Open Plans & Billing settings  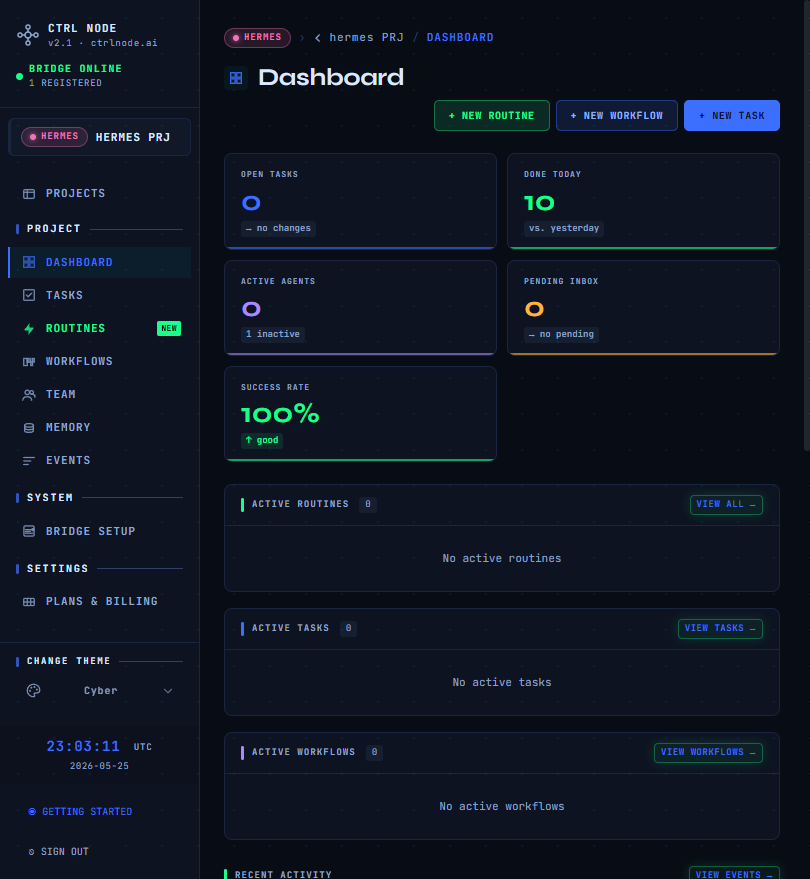click(x=100, y=601)
